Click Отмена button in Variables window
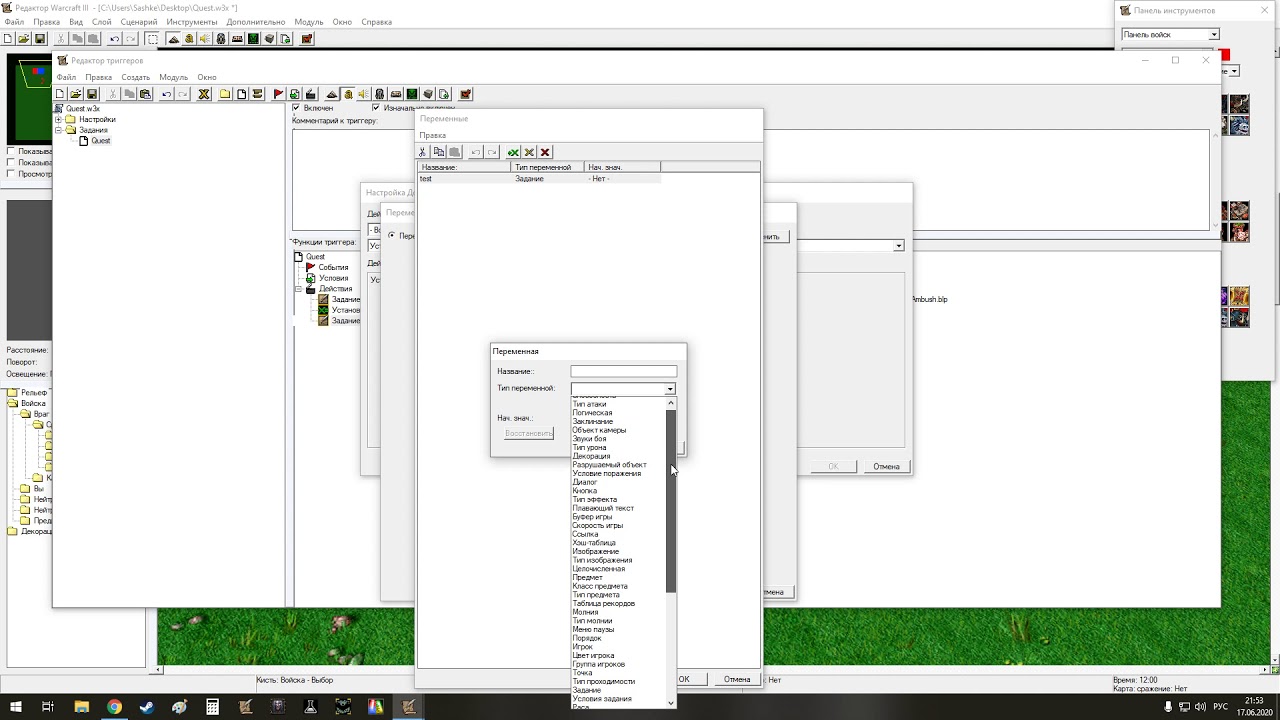The width and height of the screenshot is (1280, 720). click(x=737, y=679)
